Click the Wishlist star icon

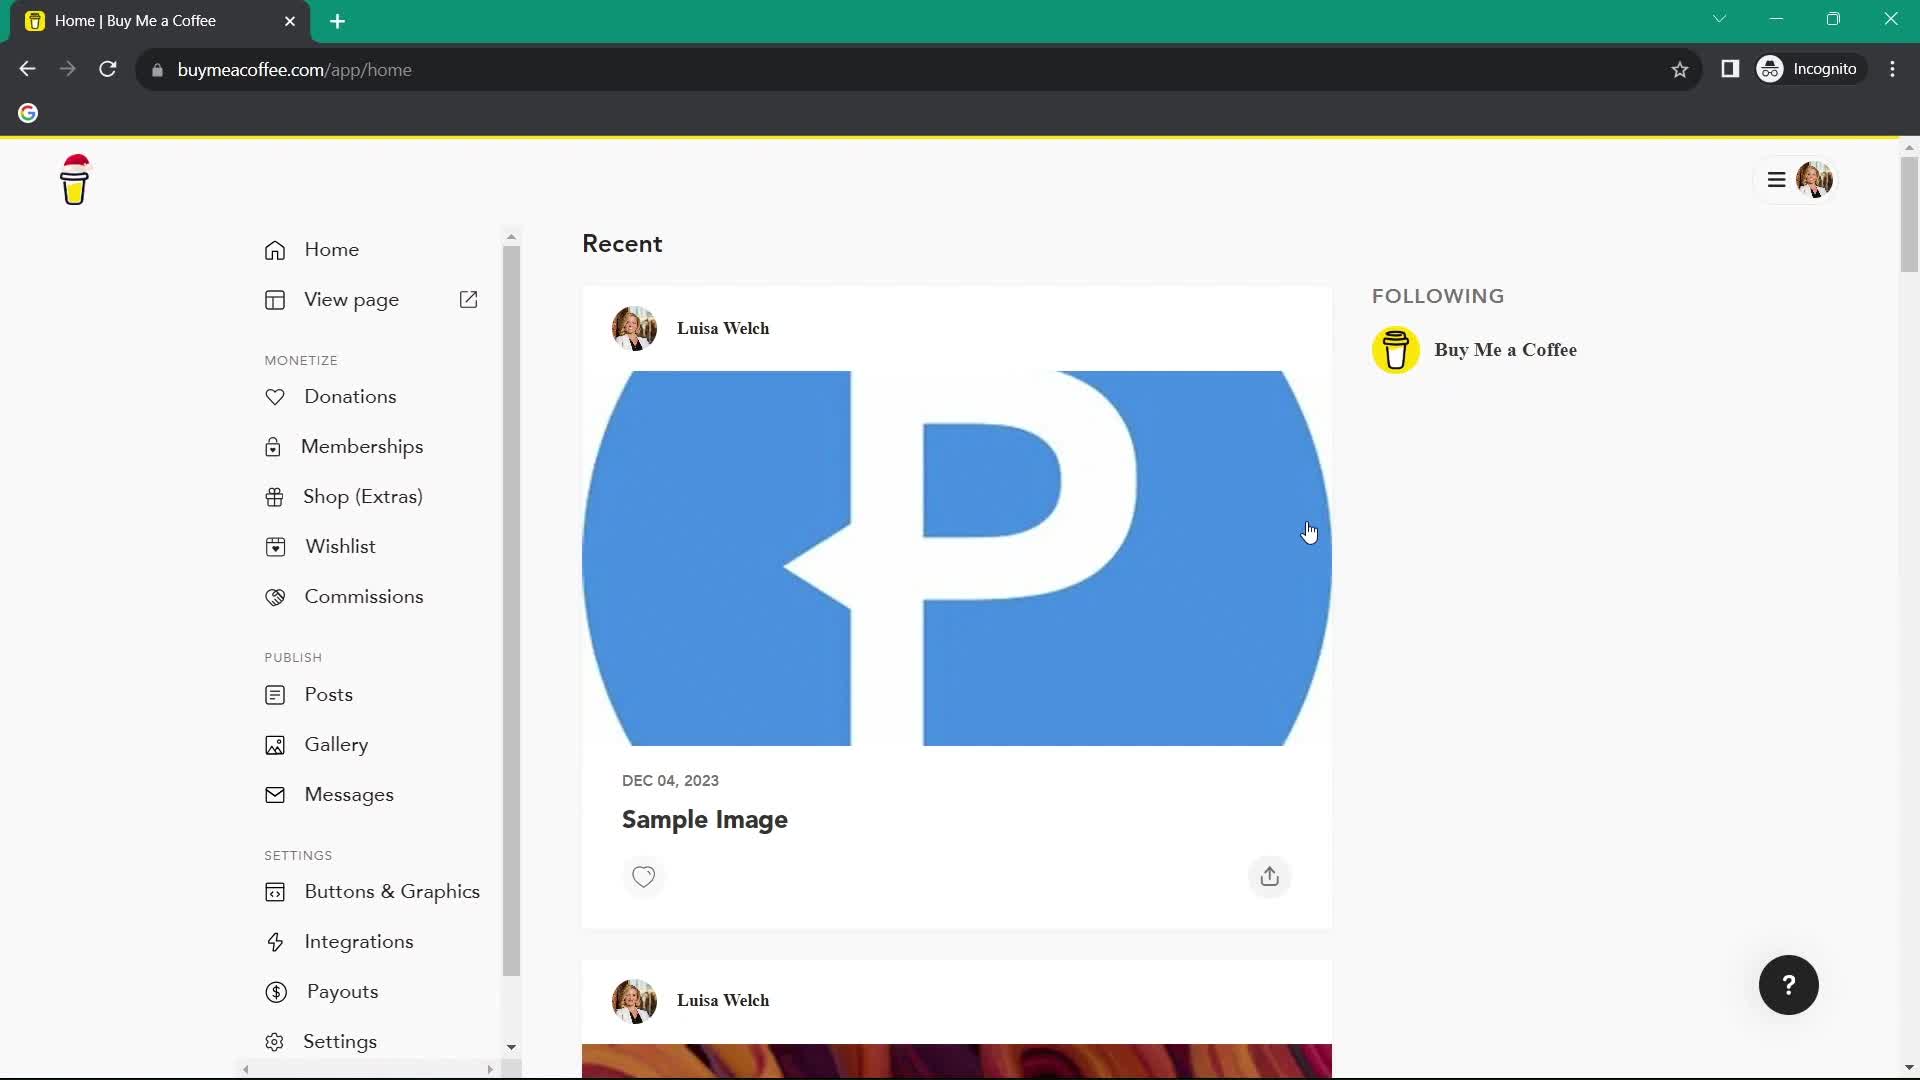pyautogui.click(x=274, y=546)
